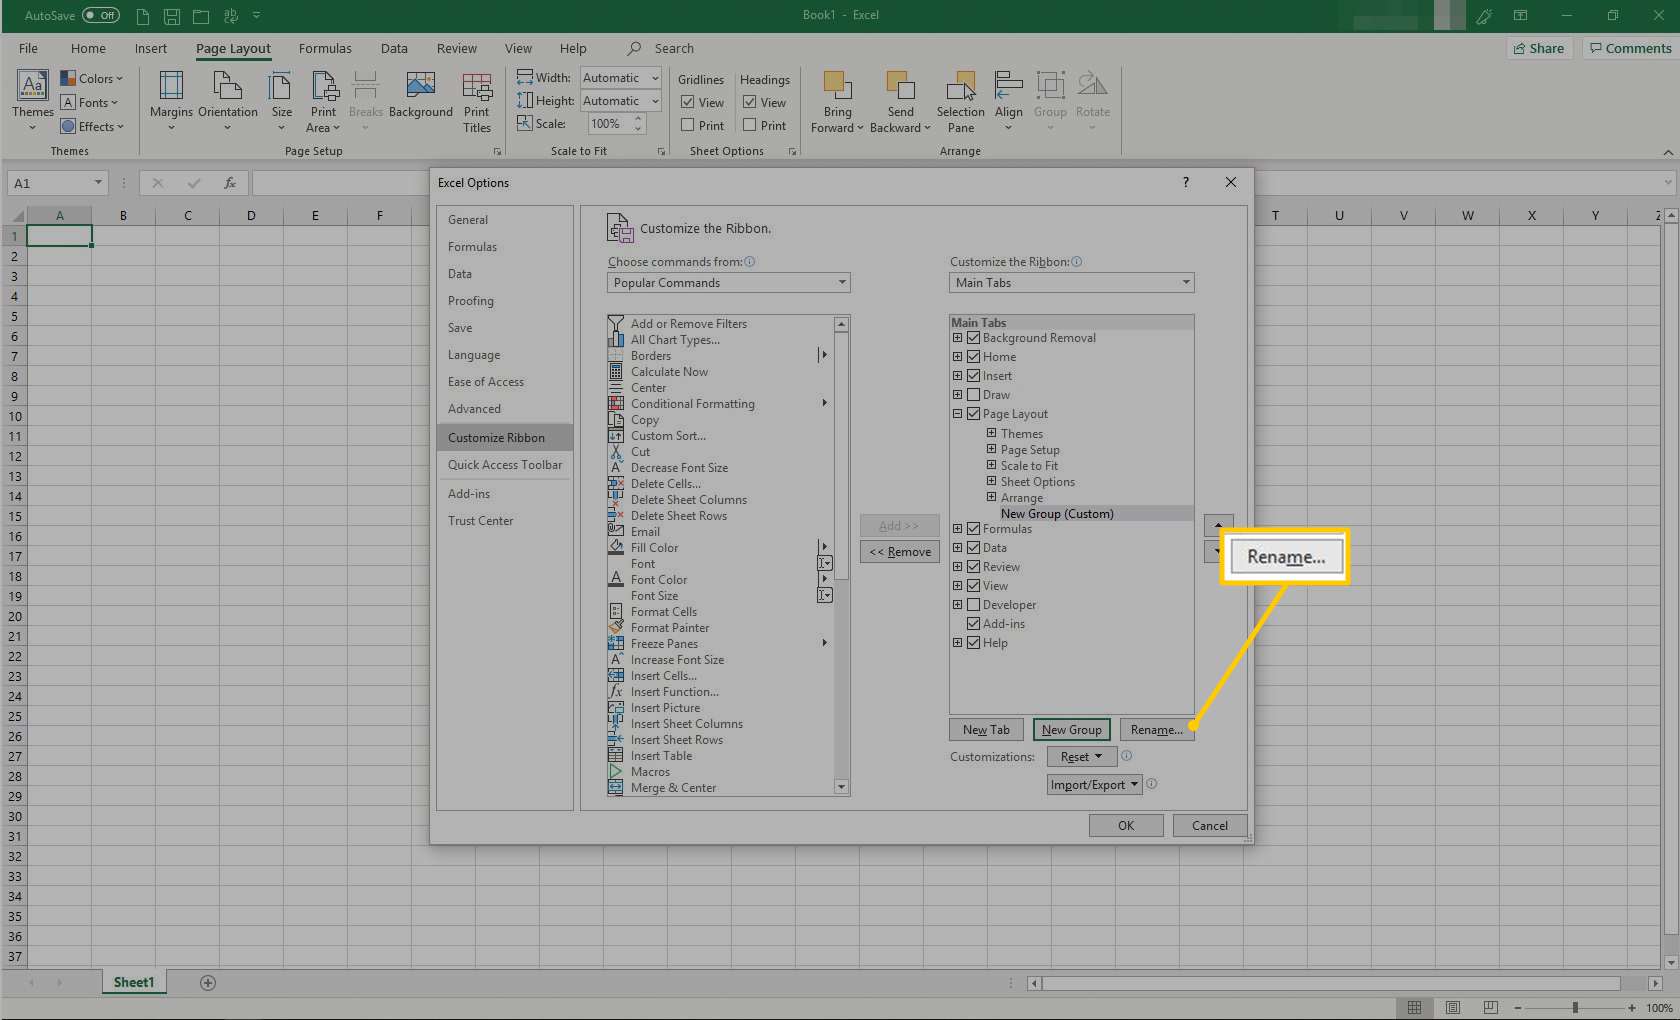Confirm with the OK button
The width and height of the screenshot is (1680, 1020).
click(x=1126, y=826)
